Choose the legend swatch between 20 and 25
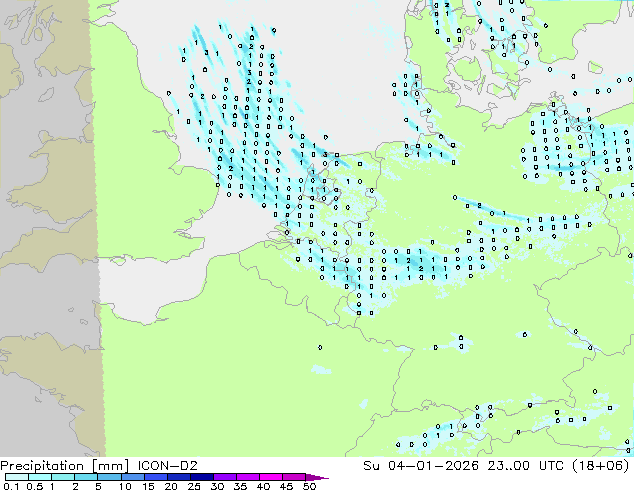This screenshot has width=634, height=490. point(178,477)
